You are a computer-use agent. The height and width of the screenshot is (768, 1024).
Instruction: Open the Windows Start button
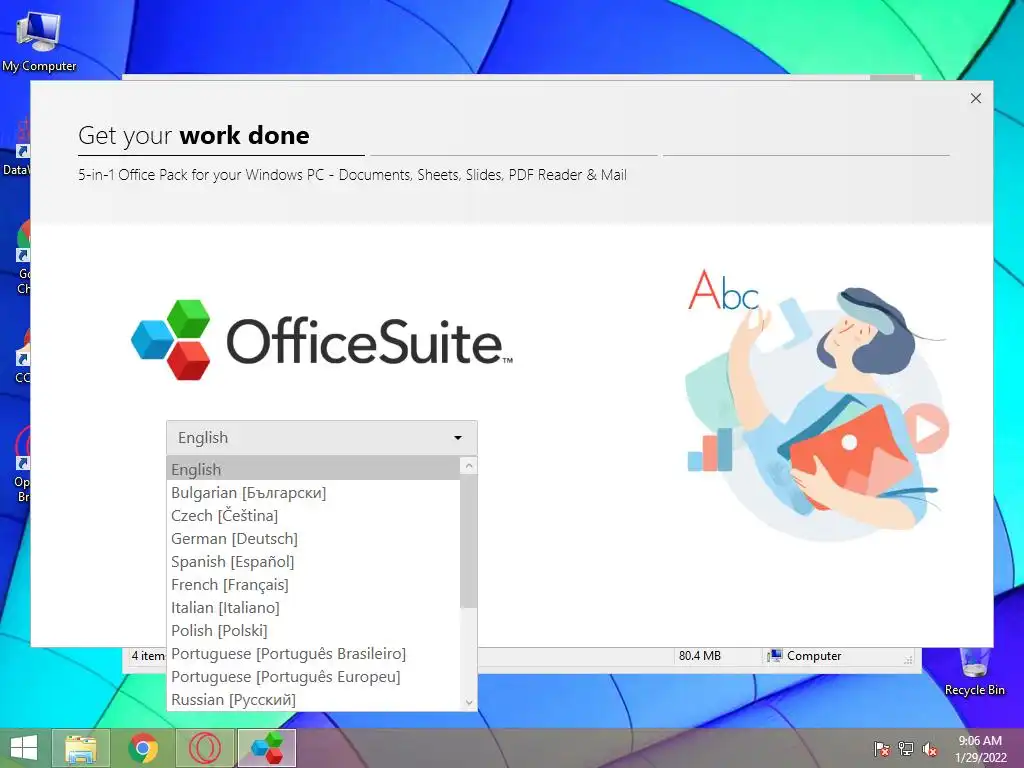pos(24,748)
